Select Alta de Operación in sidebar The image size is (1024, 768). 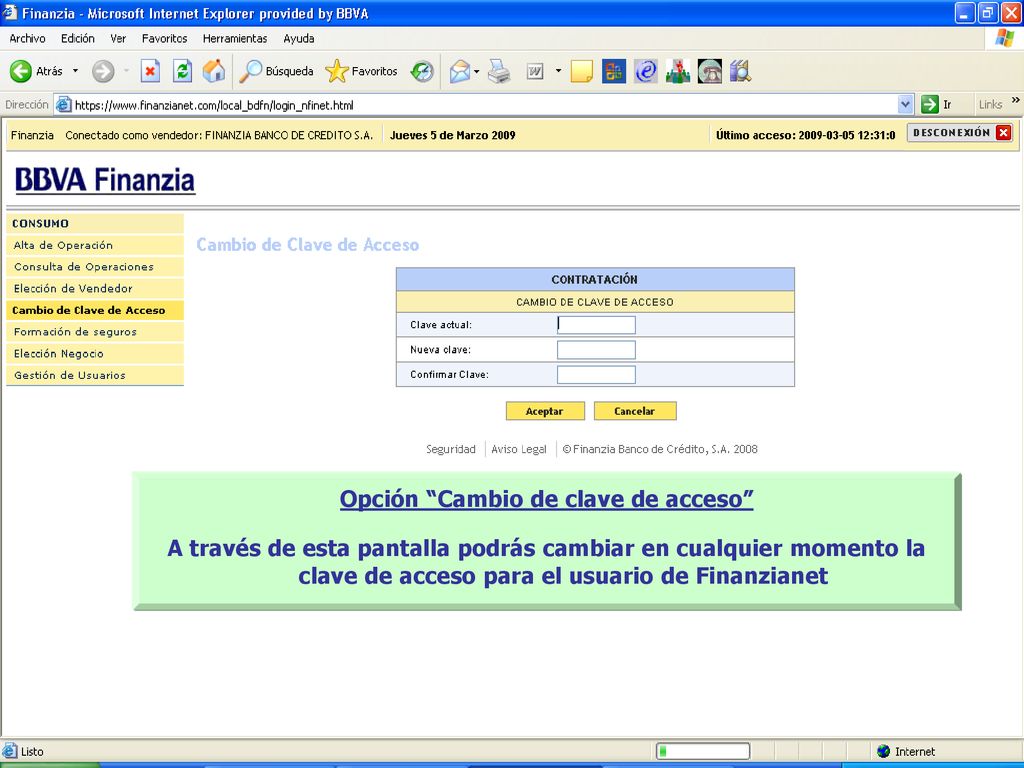(95, 246)
